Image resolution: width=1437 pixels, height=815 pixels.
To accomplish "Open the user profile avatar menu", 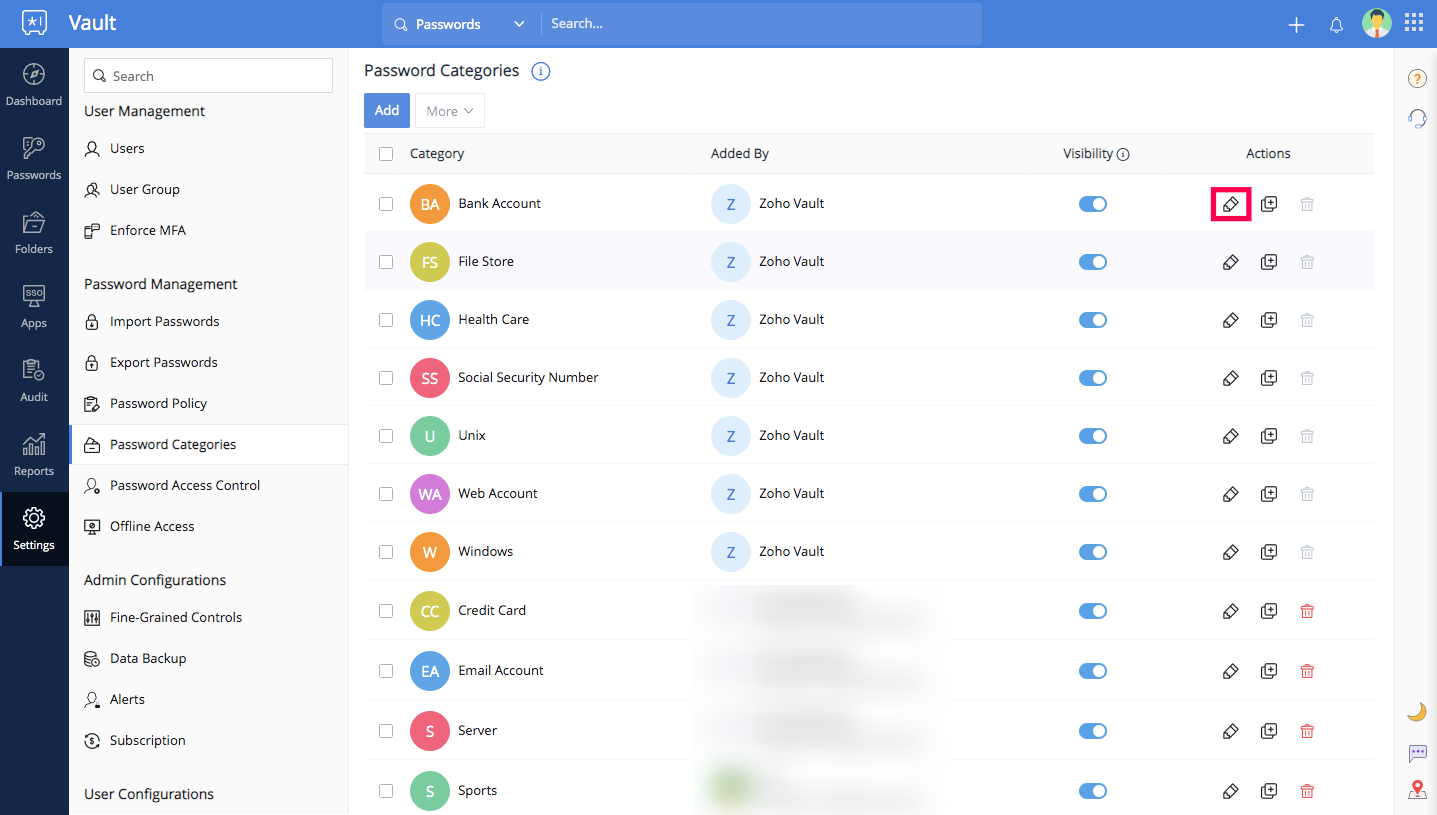I will (1377, 24).
